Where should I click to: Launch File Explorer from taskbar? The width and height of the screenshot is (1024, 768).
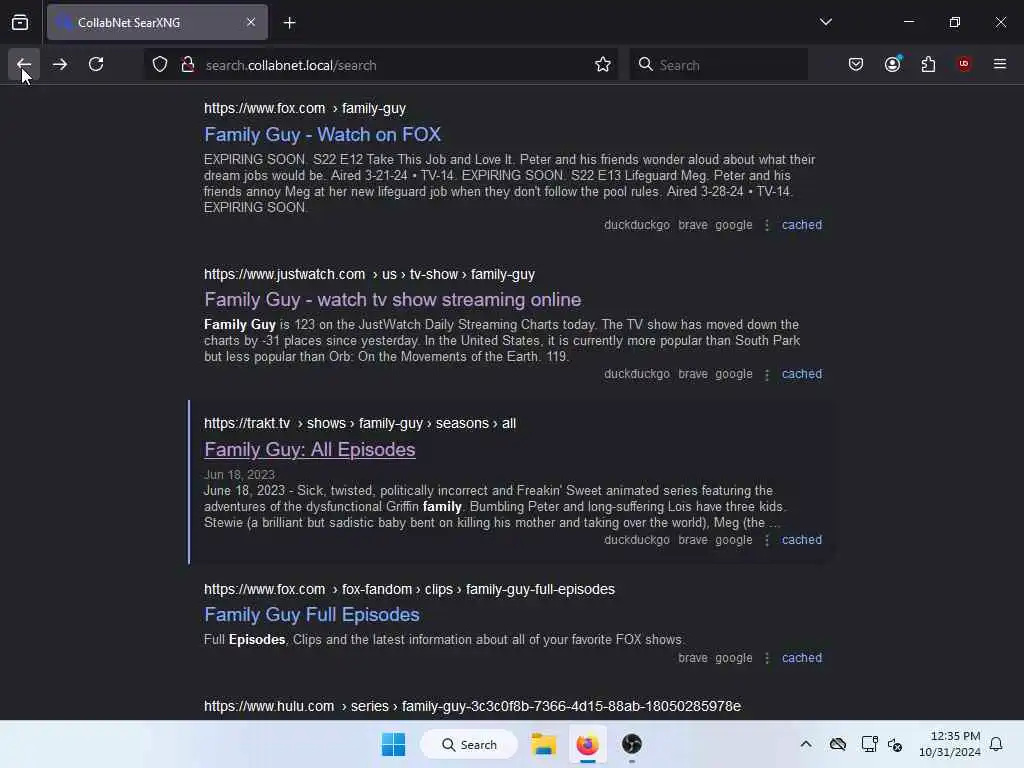pos(543,744)
